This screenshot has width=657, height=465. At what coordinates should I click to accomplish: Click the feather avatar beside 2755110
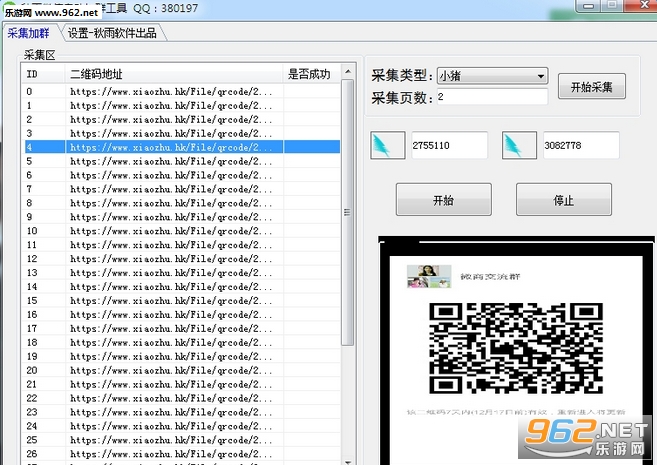(x=388, y=145)
